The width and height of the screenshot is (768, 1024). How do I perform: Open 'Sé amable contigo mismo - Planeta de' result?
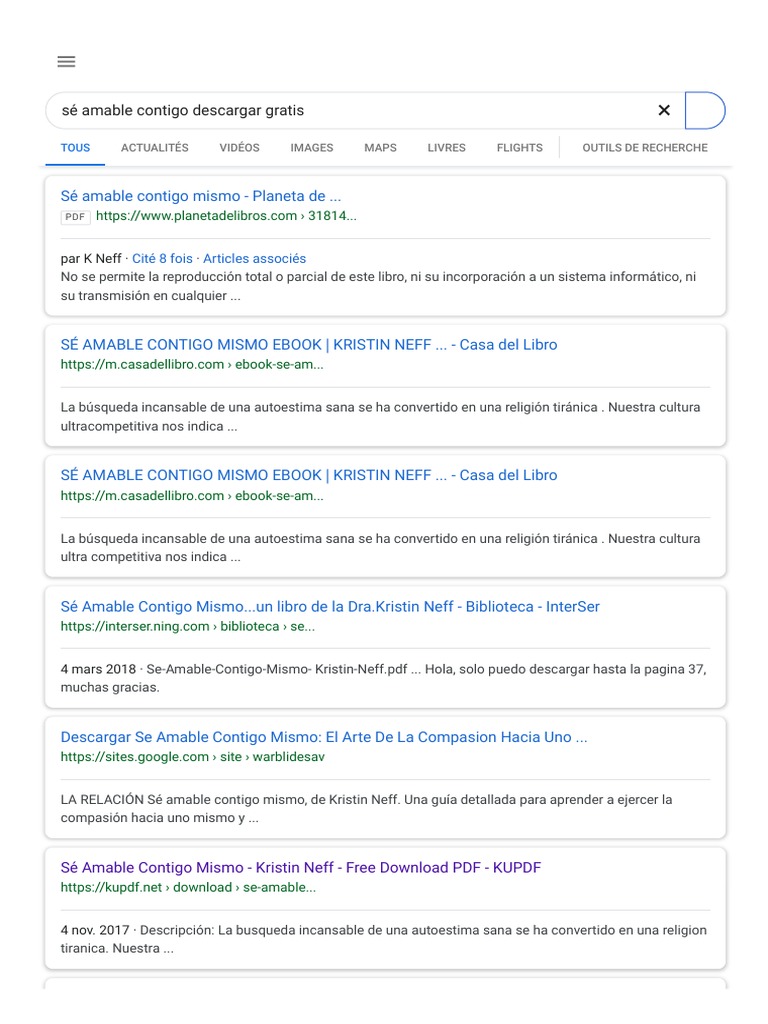[x=201, y=196]
